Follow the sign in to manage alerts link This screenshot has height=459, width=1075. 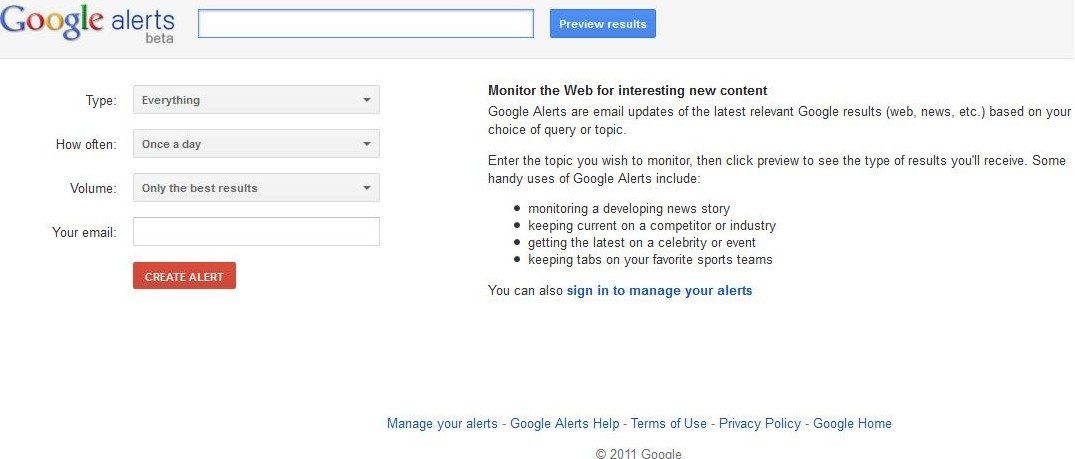click(x=659, y=291)
